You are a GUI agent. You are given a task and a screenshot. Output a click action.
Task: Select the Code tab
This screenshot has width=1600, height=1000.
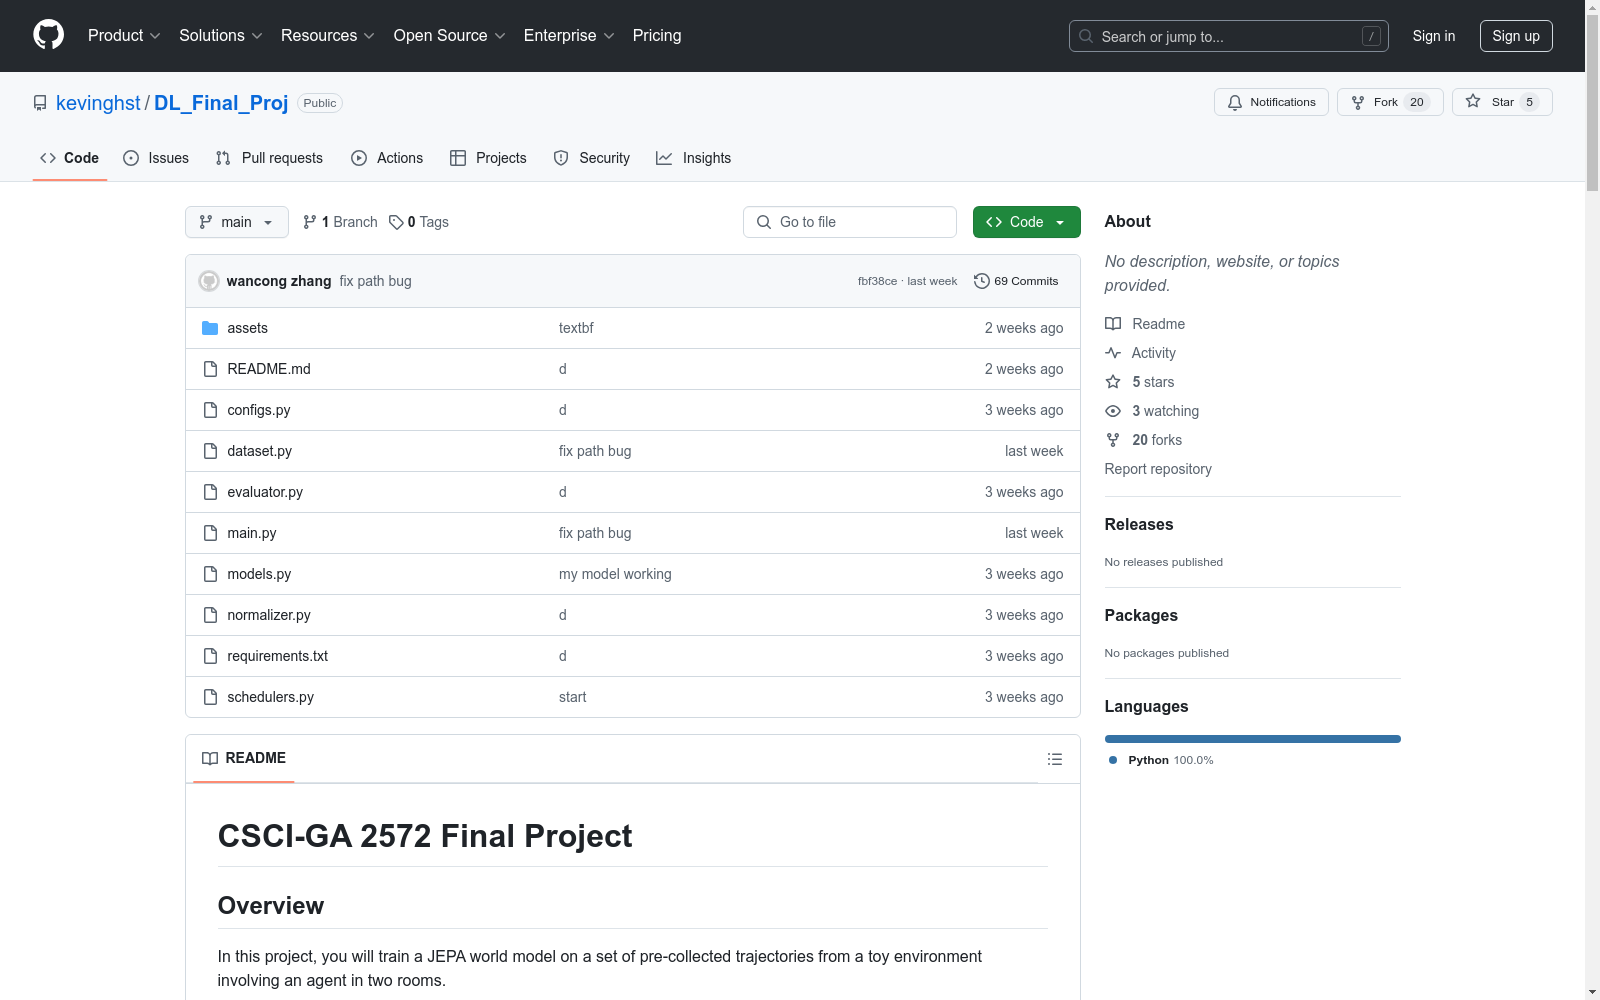(70, 158)
